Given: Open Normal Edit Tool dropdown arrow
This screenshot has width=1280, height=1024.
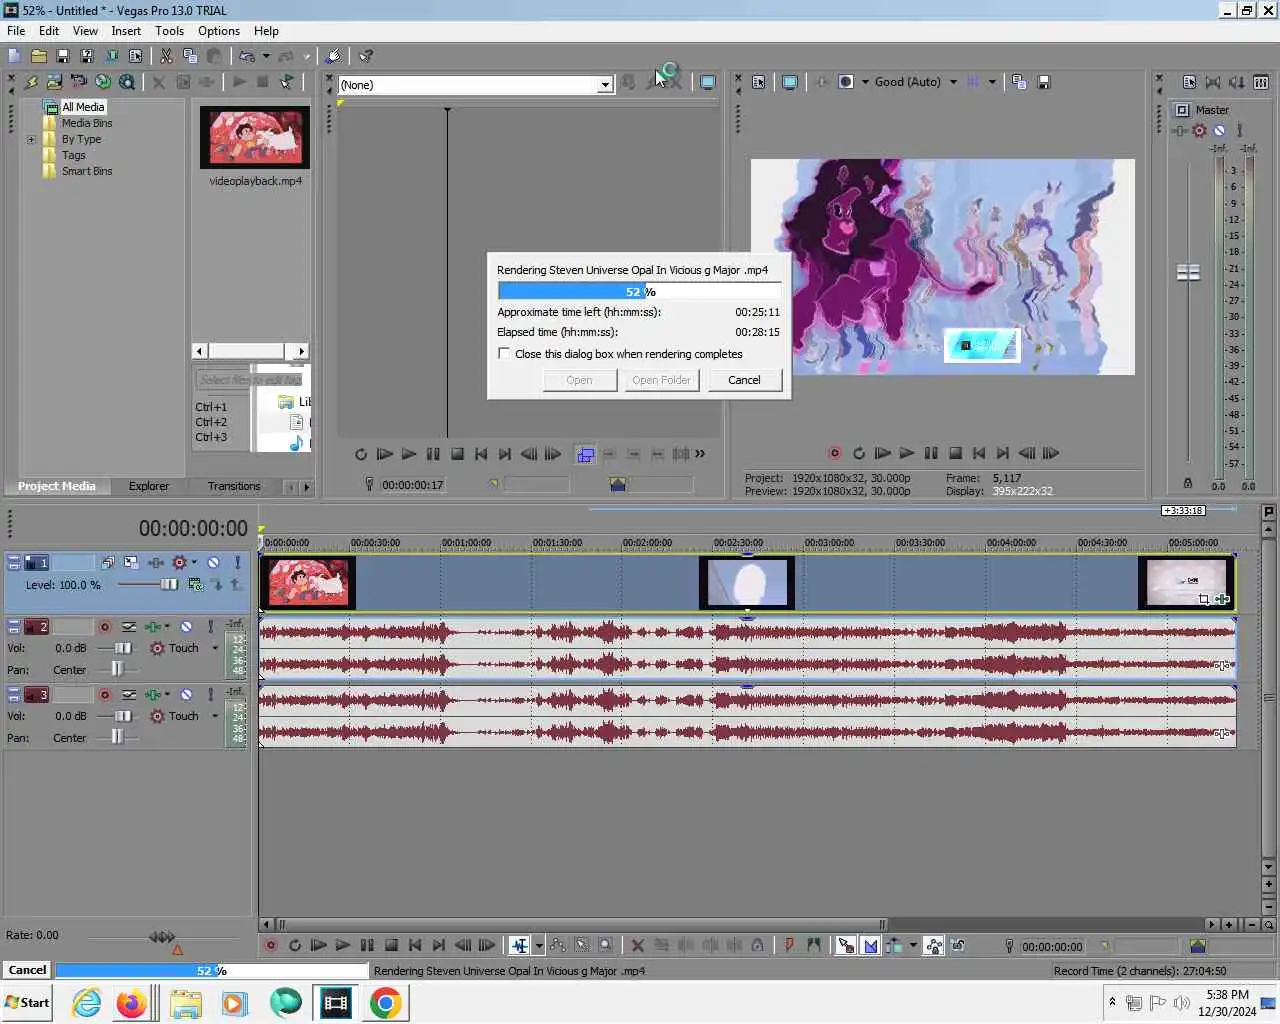Looking at the screenshot, I should [x=538, y=945].
